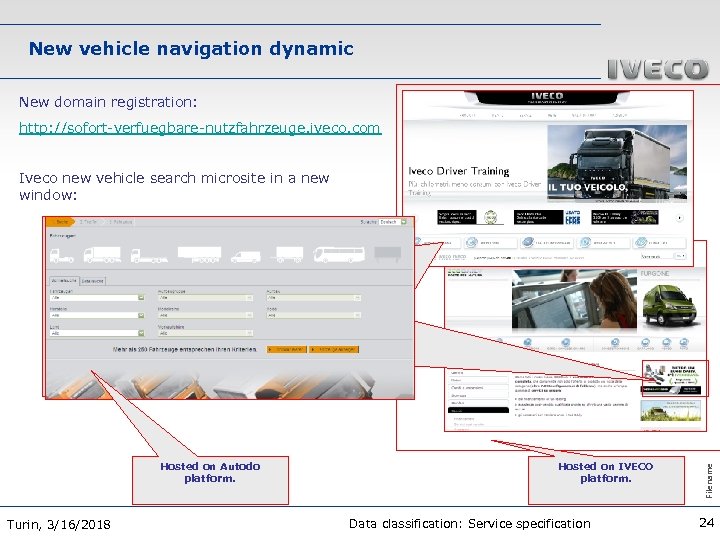Open the Fahrzeugart dropdown
This screenshot has height=540, width=720.
point(97,298)
